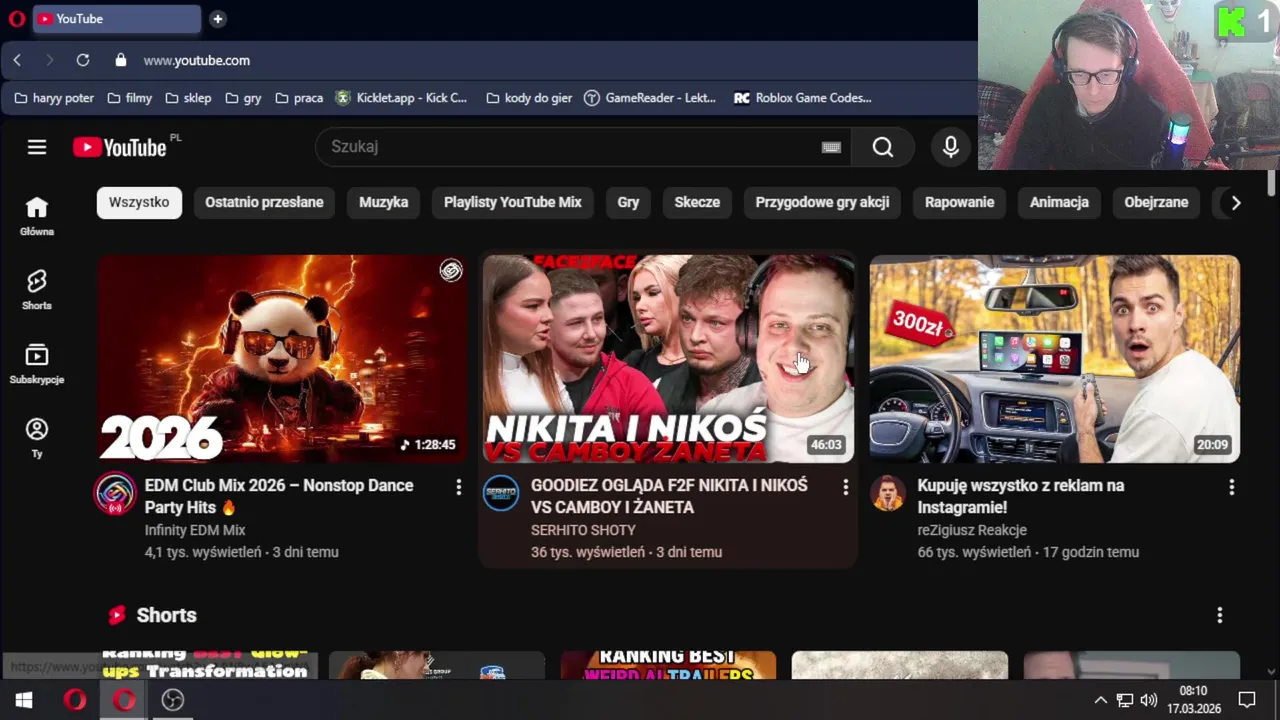This screenshot has height=720, width=1280.
Task: Click the OBS Studio taskbar icon
Action: [173, 700]
